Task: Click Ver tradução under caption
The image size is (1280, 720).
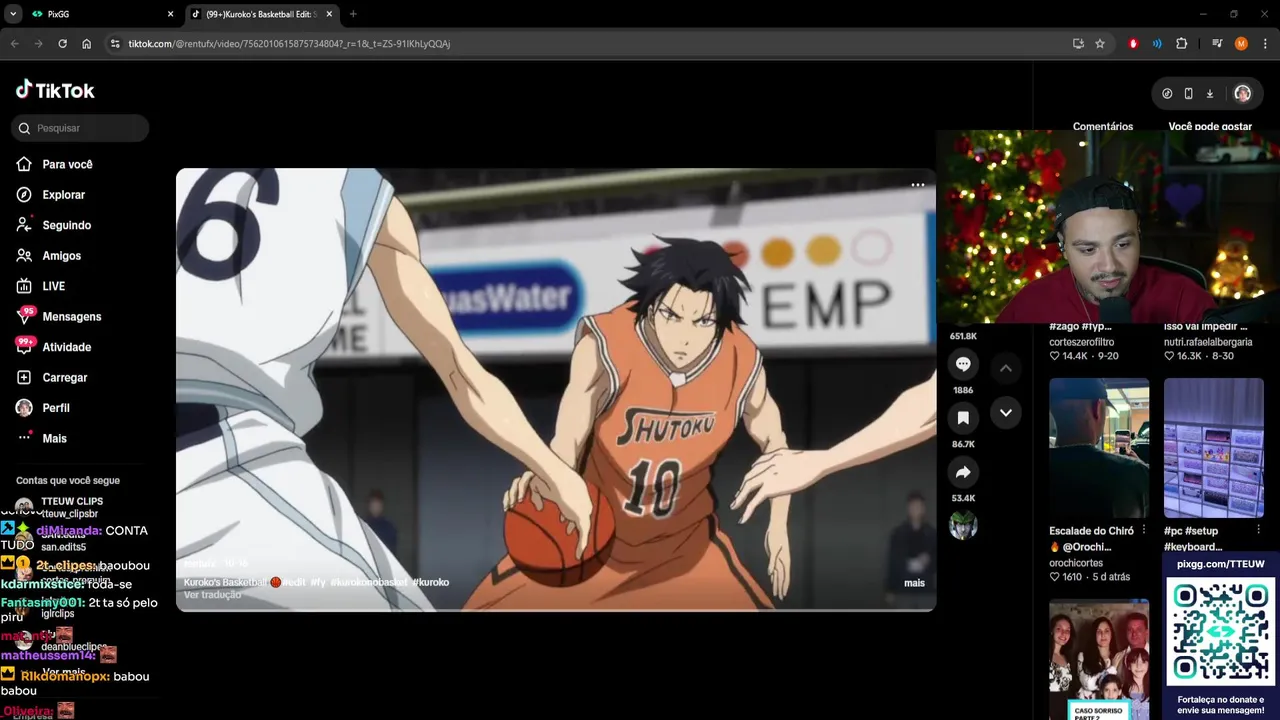Action: pos(212,595)
